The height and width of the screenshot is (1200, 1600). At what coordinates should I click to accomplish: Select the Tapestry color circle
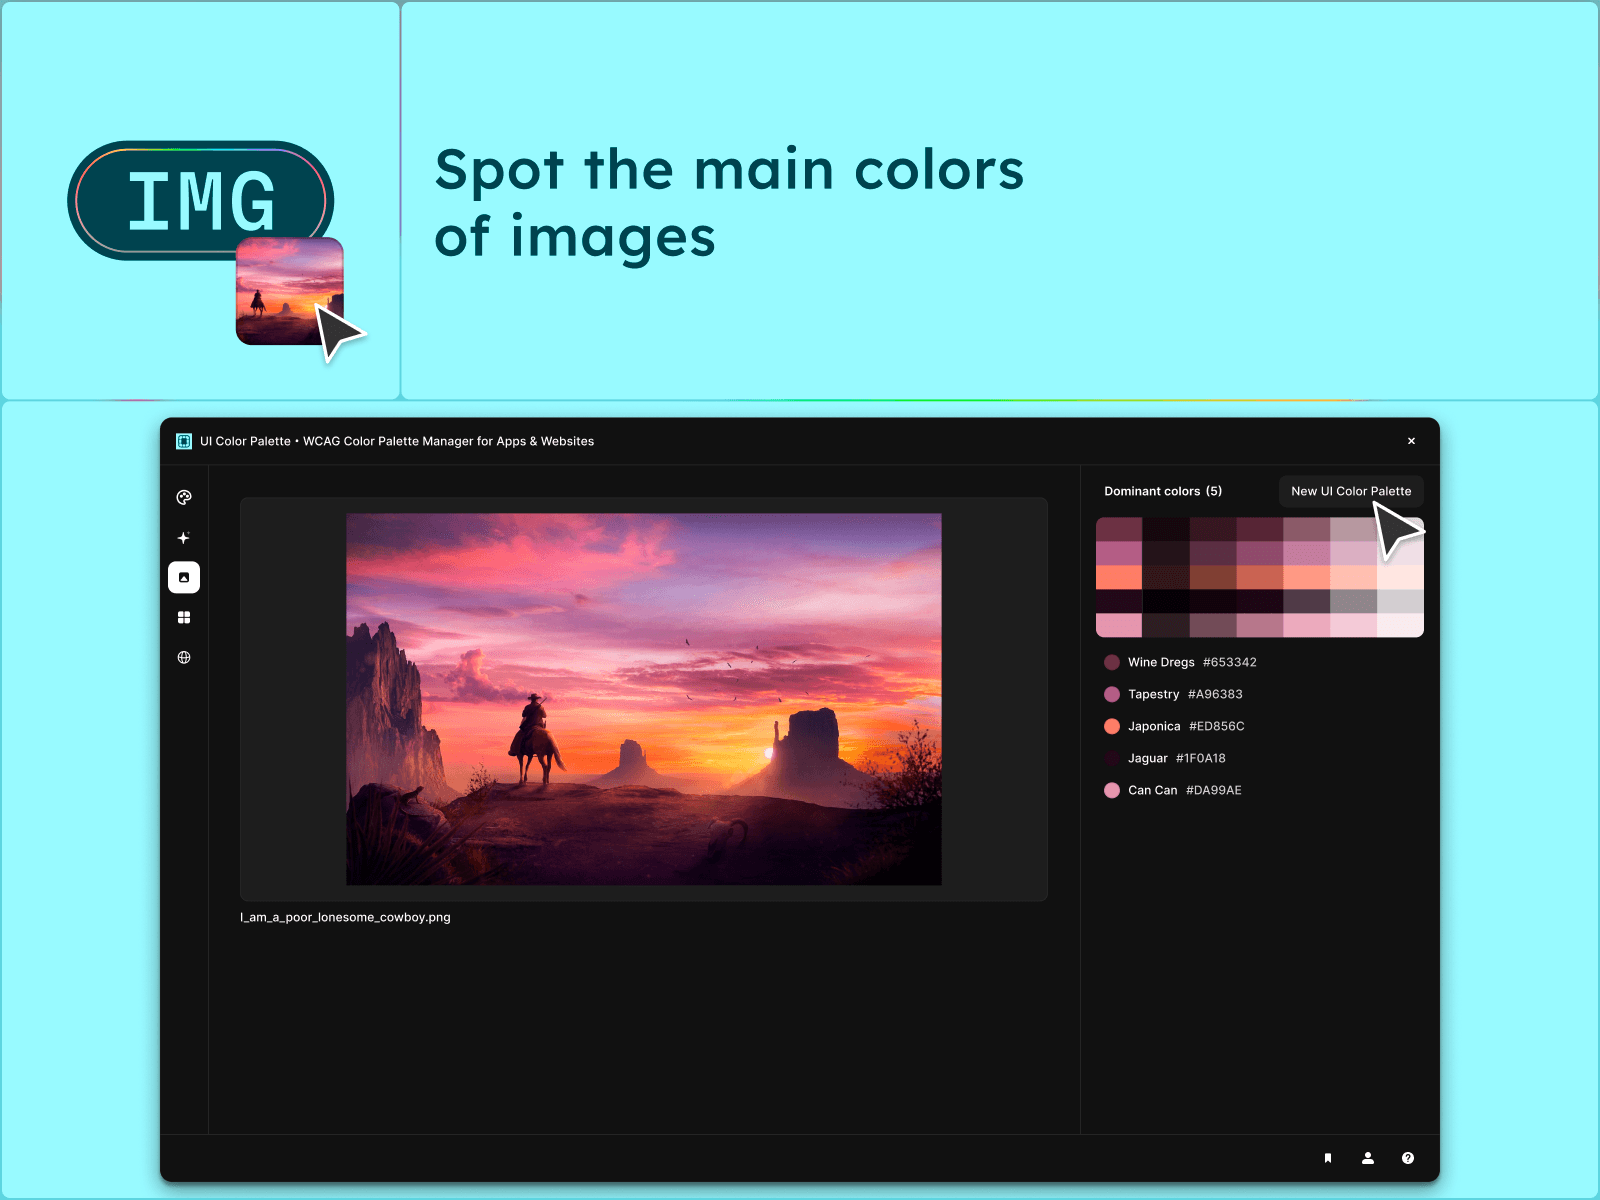click(1112, 694)
